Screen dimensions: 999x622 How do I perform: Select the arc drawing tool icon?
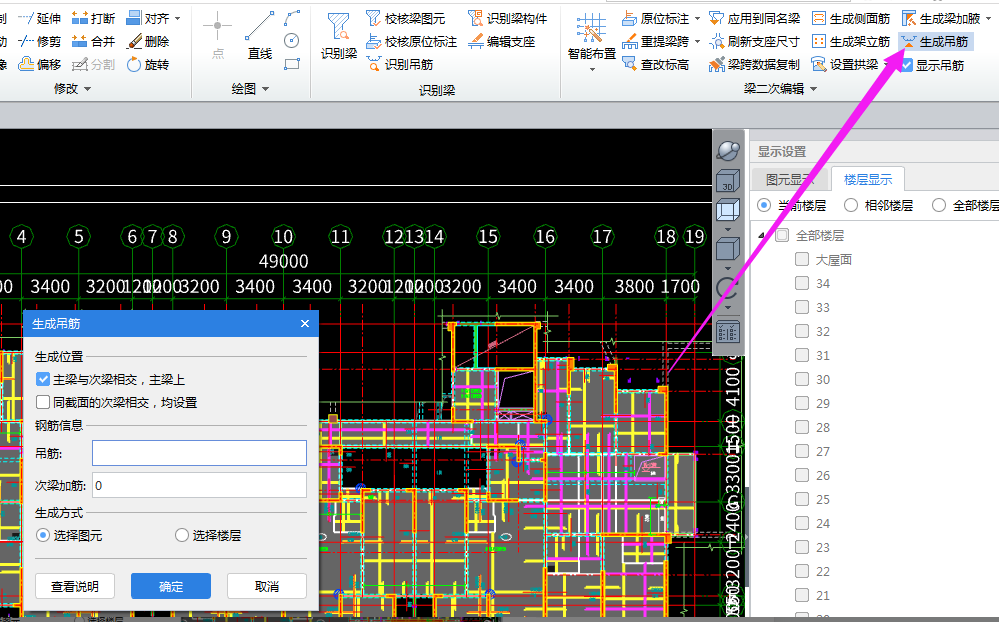(292, 18)
